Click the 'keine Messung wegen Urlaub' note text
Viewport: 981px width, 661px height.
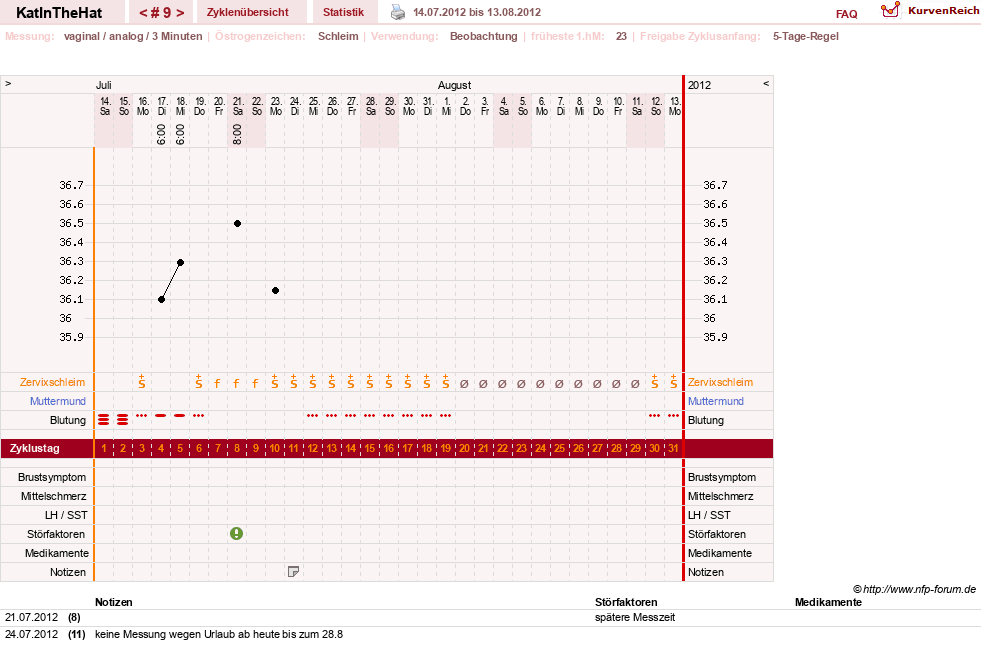[x=219, y=634]
